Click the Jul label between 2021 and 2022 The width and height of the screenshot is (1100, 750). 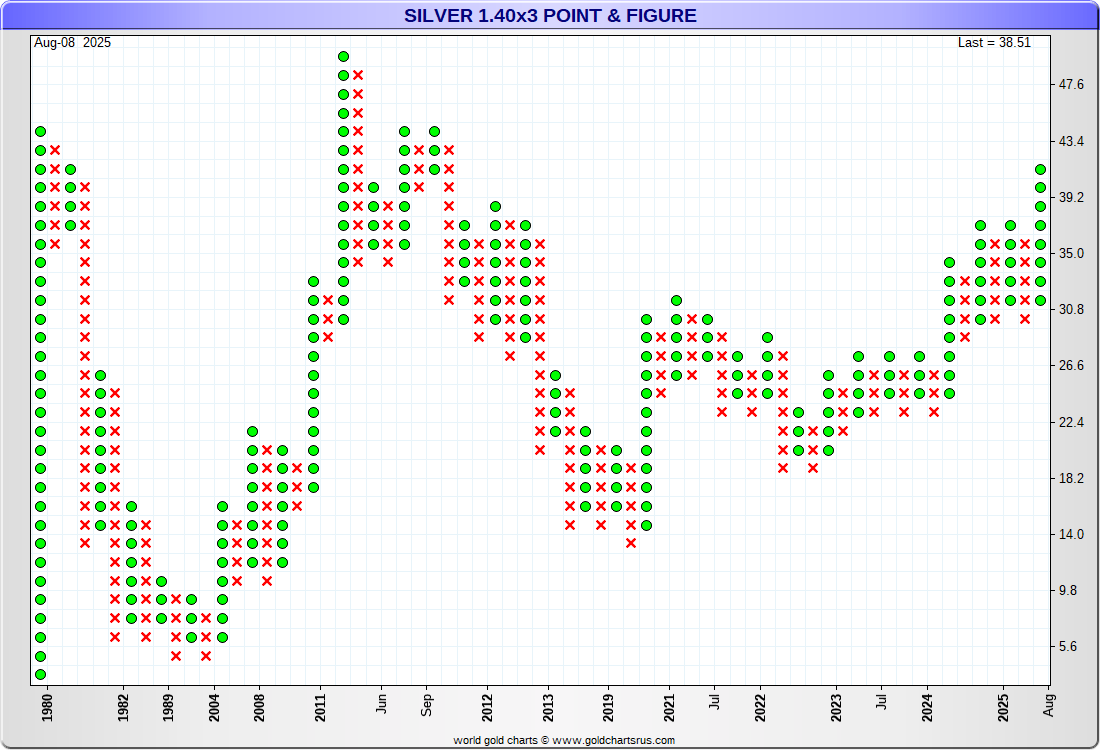point(714,702)
